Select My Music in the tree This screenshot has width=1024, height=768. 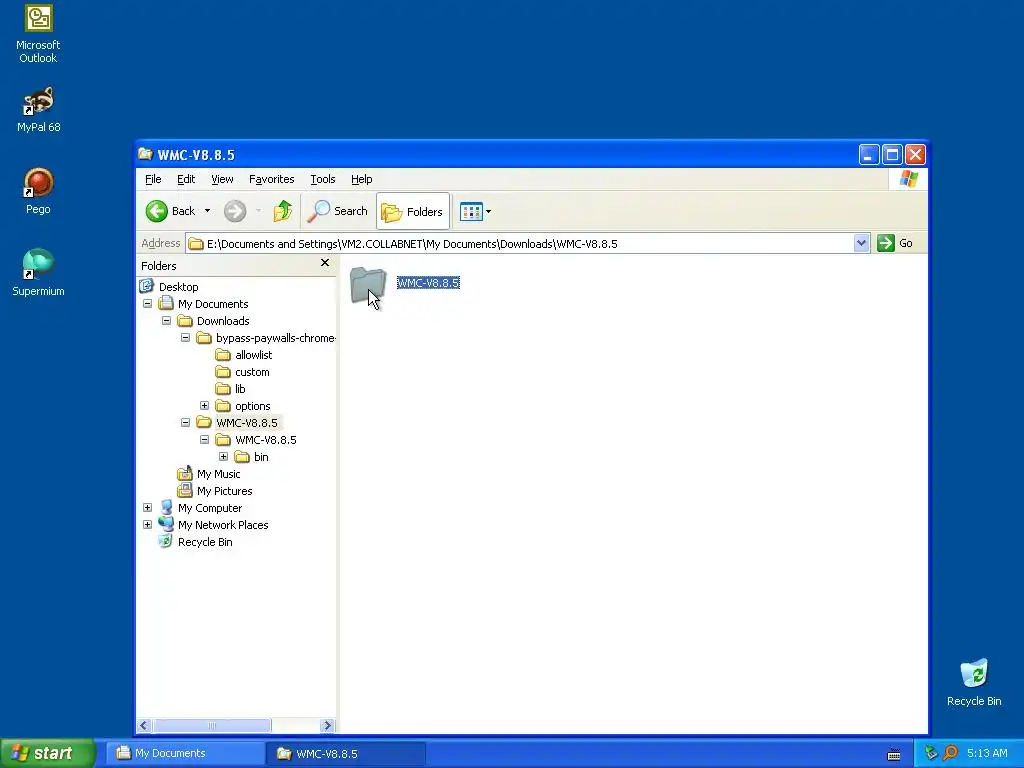pos(218,473)
